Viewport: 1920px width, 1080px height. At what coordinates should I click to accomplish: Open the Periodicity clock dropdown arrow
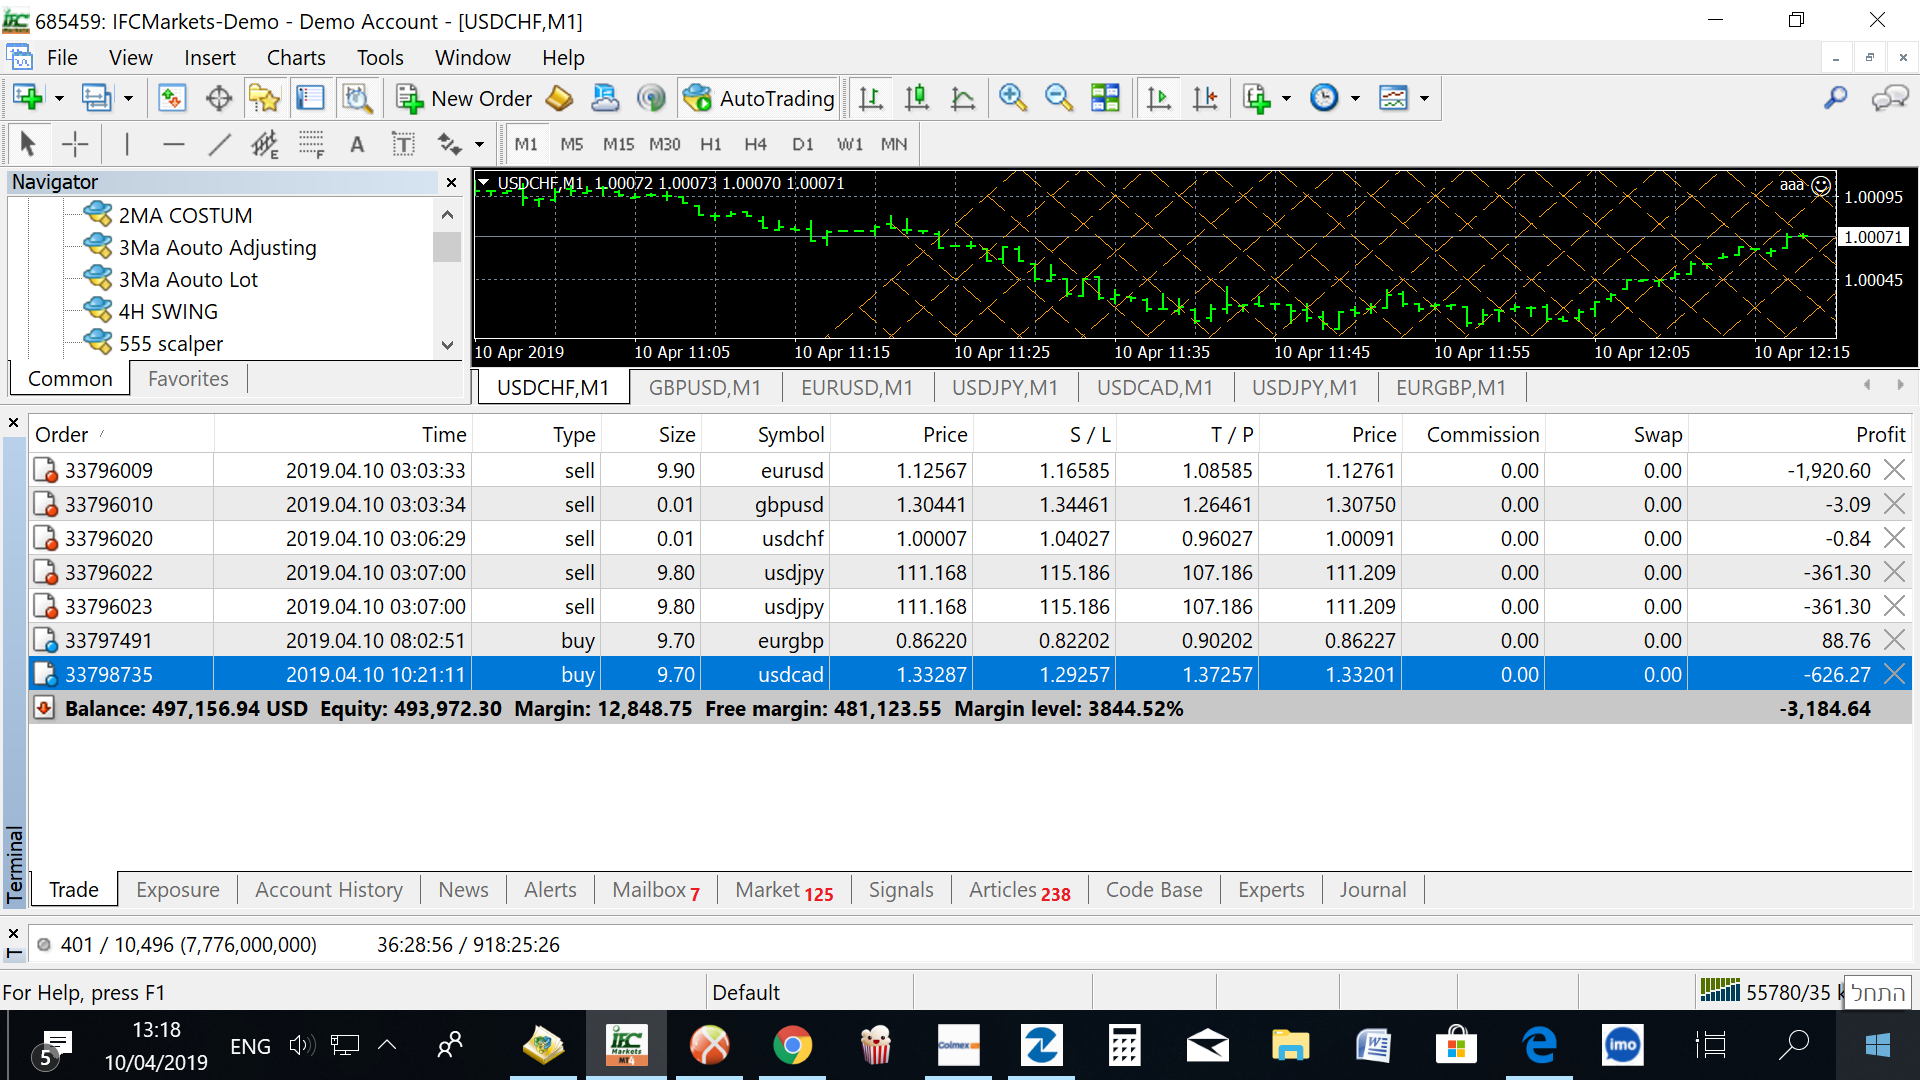point(1355,98)
